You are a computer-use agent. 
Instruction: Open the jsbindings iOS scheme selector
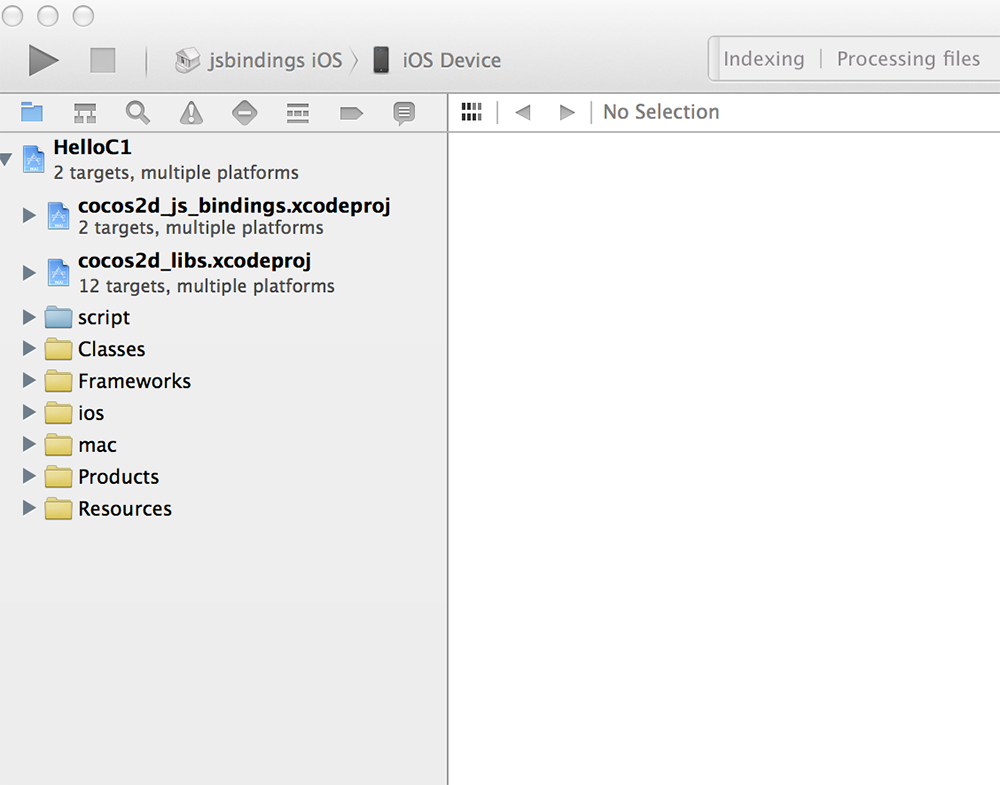click(x=275, y=60)
